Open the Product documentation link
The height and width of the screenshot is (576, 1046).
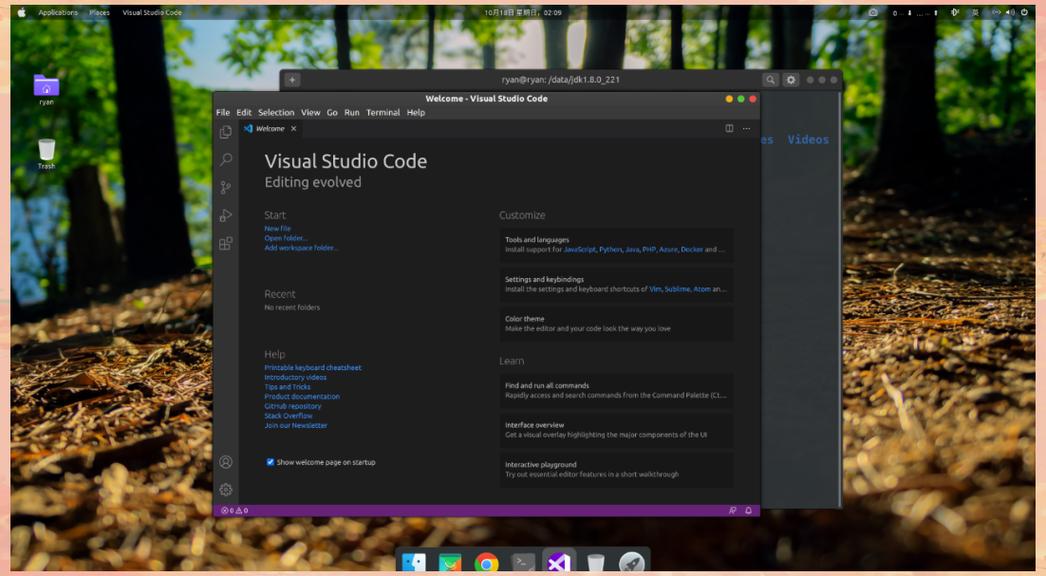point(302,396)
